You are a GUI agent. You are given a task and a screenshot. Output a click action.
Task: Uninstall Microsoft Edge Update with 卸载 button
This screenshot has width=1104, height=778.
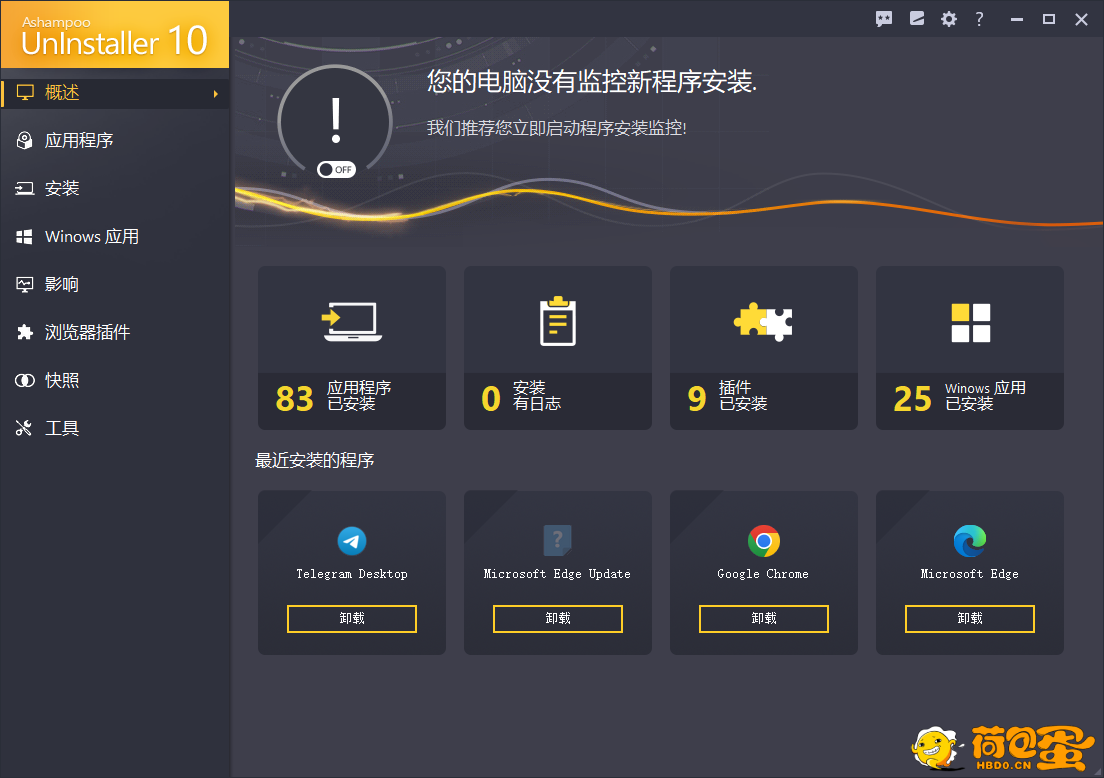pos(558,618)
